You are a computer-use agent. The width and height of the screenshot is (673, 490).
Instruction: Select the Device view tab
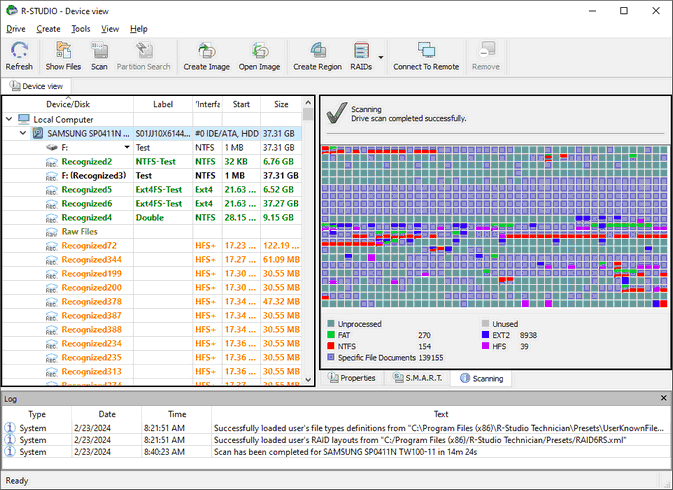[36, 86]
